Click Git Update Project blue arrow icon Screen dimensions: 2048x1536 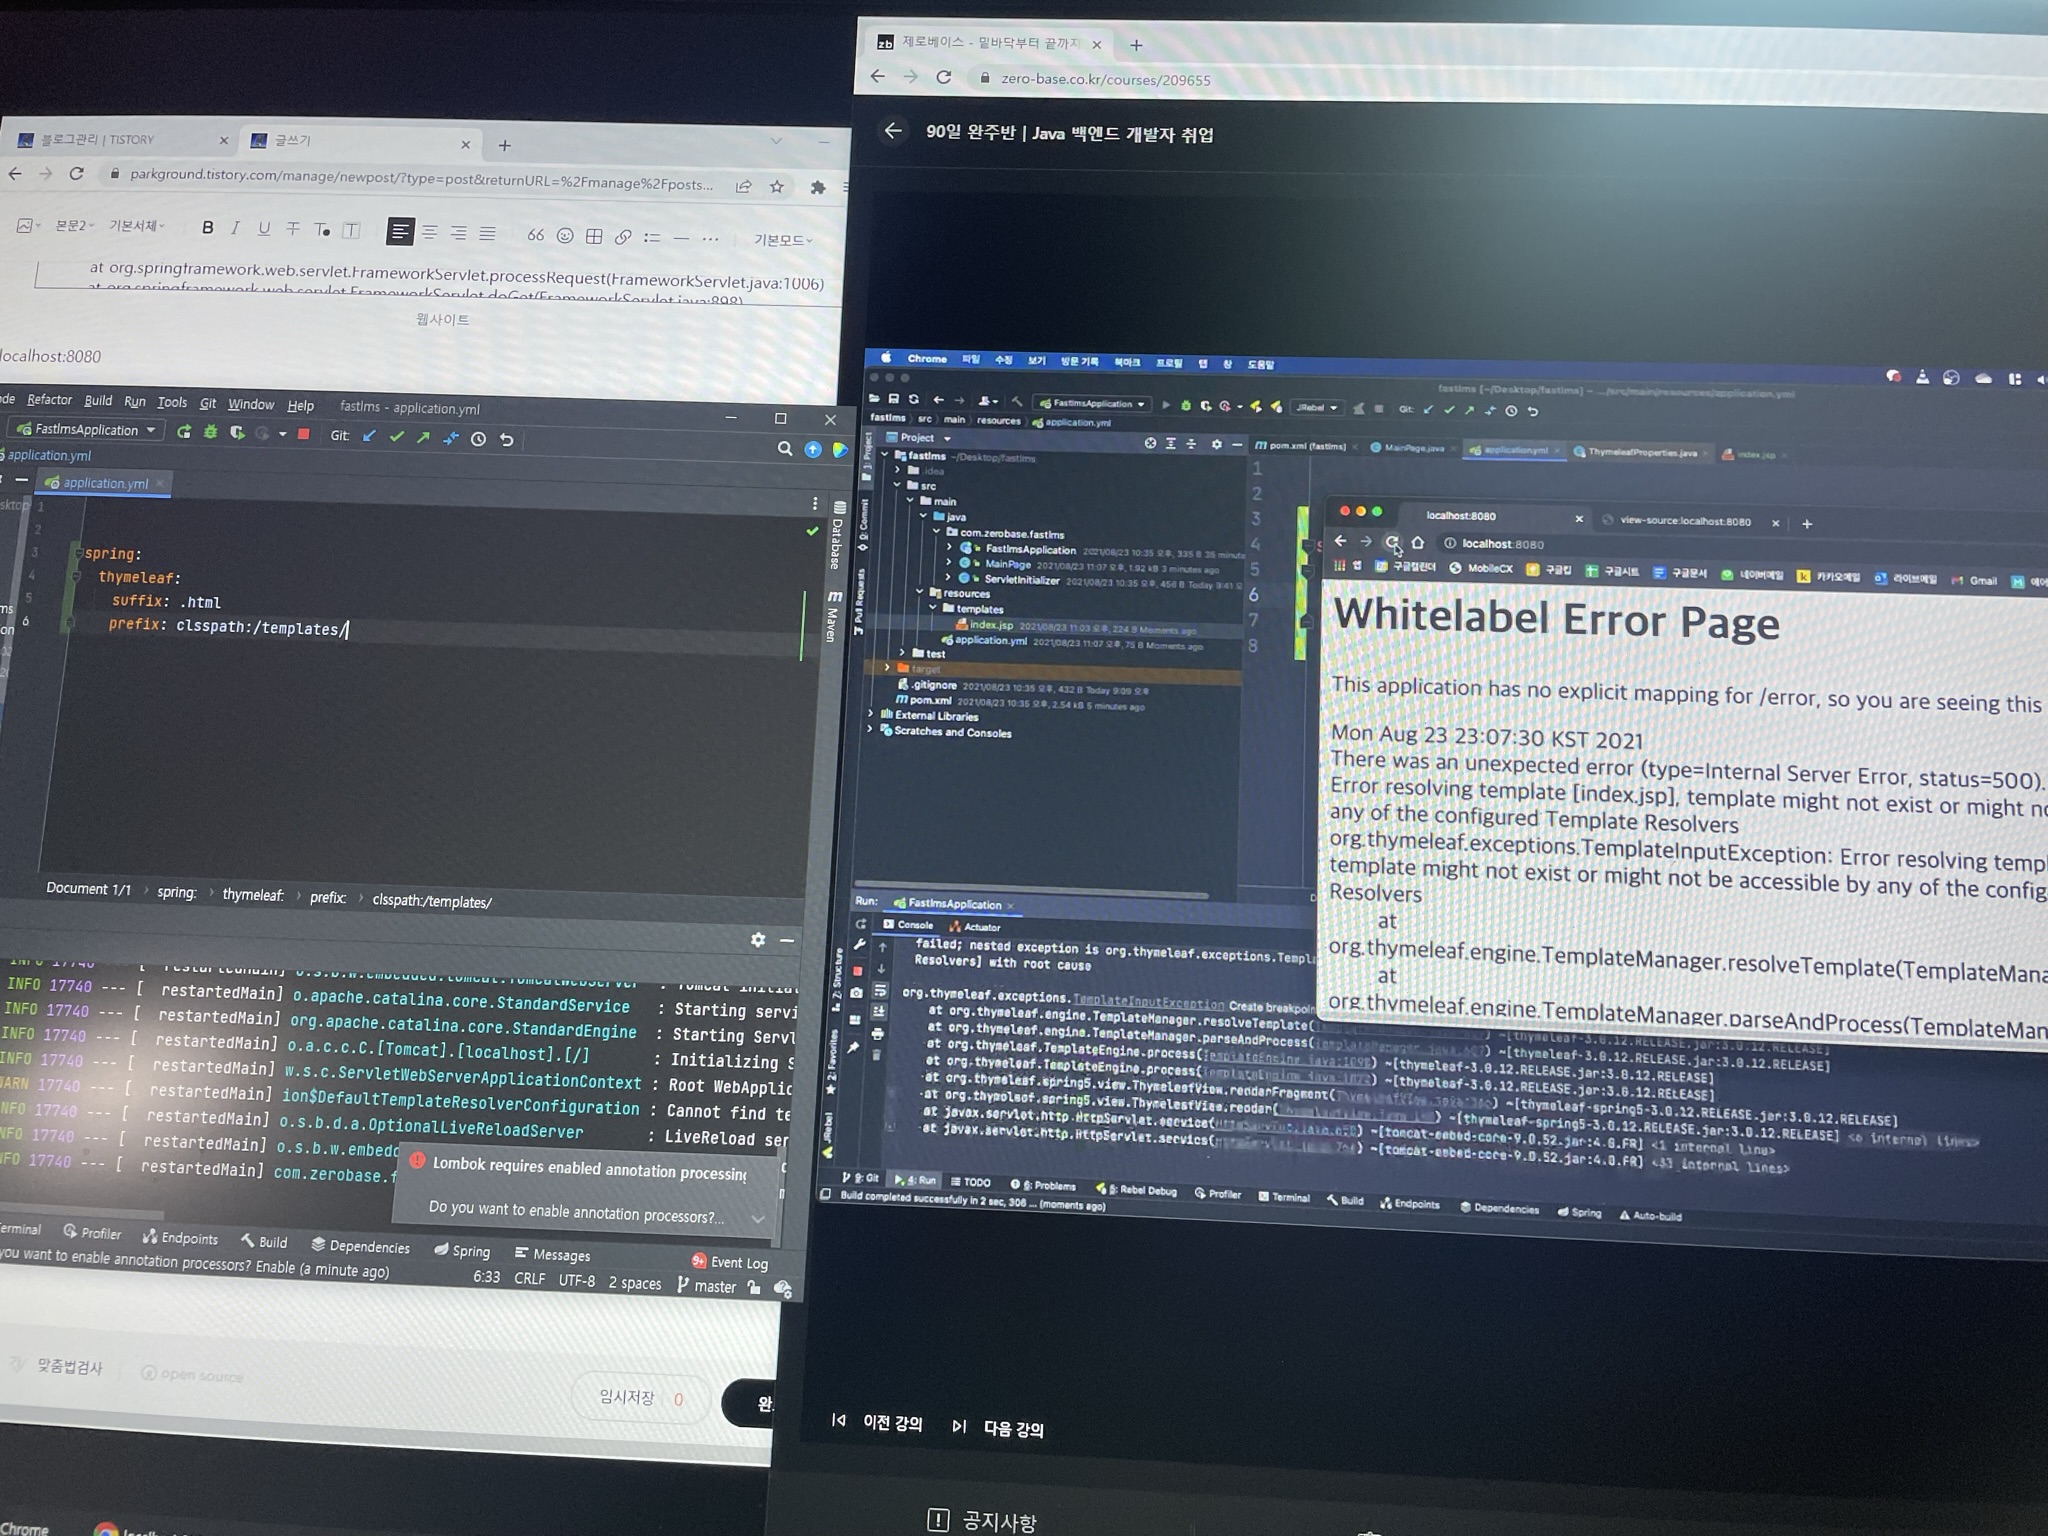click(369, 436)
